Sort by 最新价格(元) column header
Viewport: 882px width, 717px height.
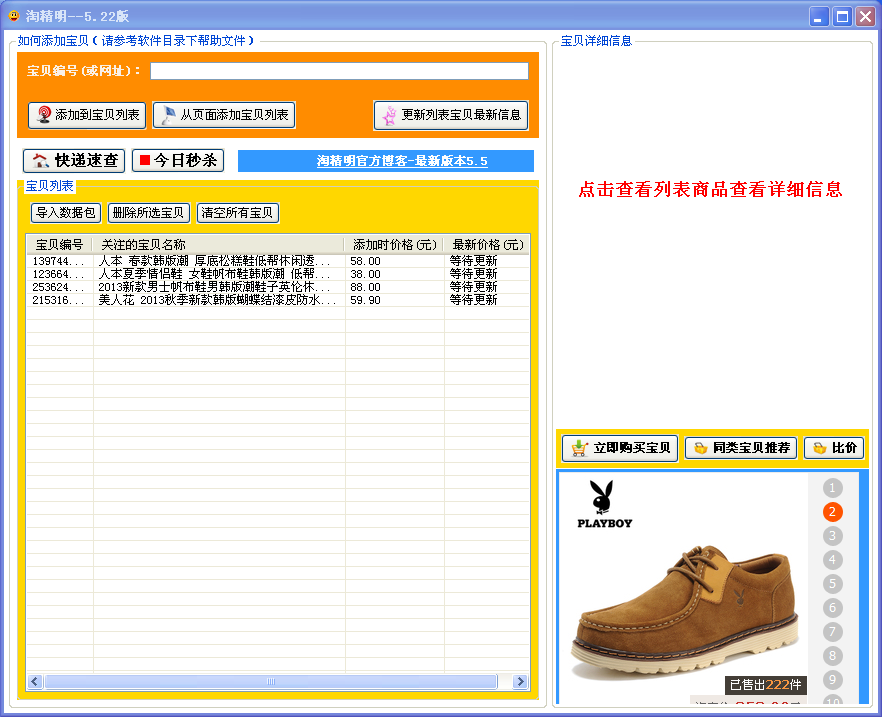coord(487,245)
